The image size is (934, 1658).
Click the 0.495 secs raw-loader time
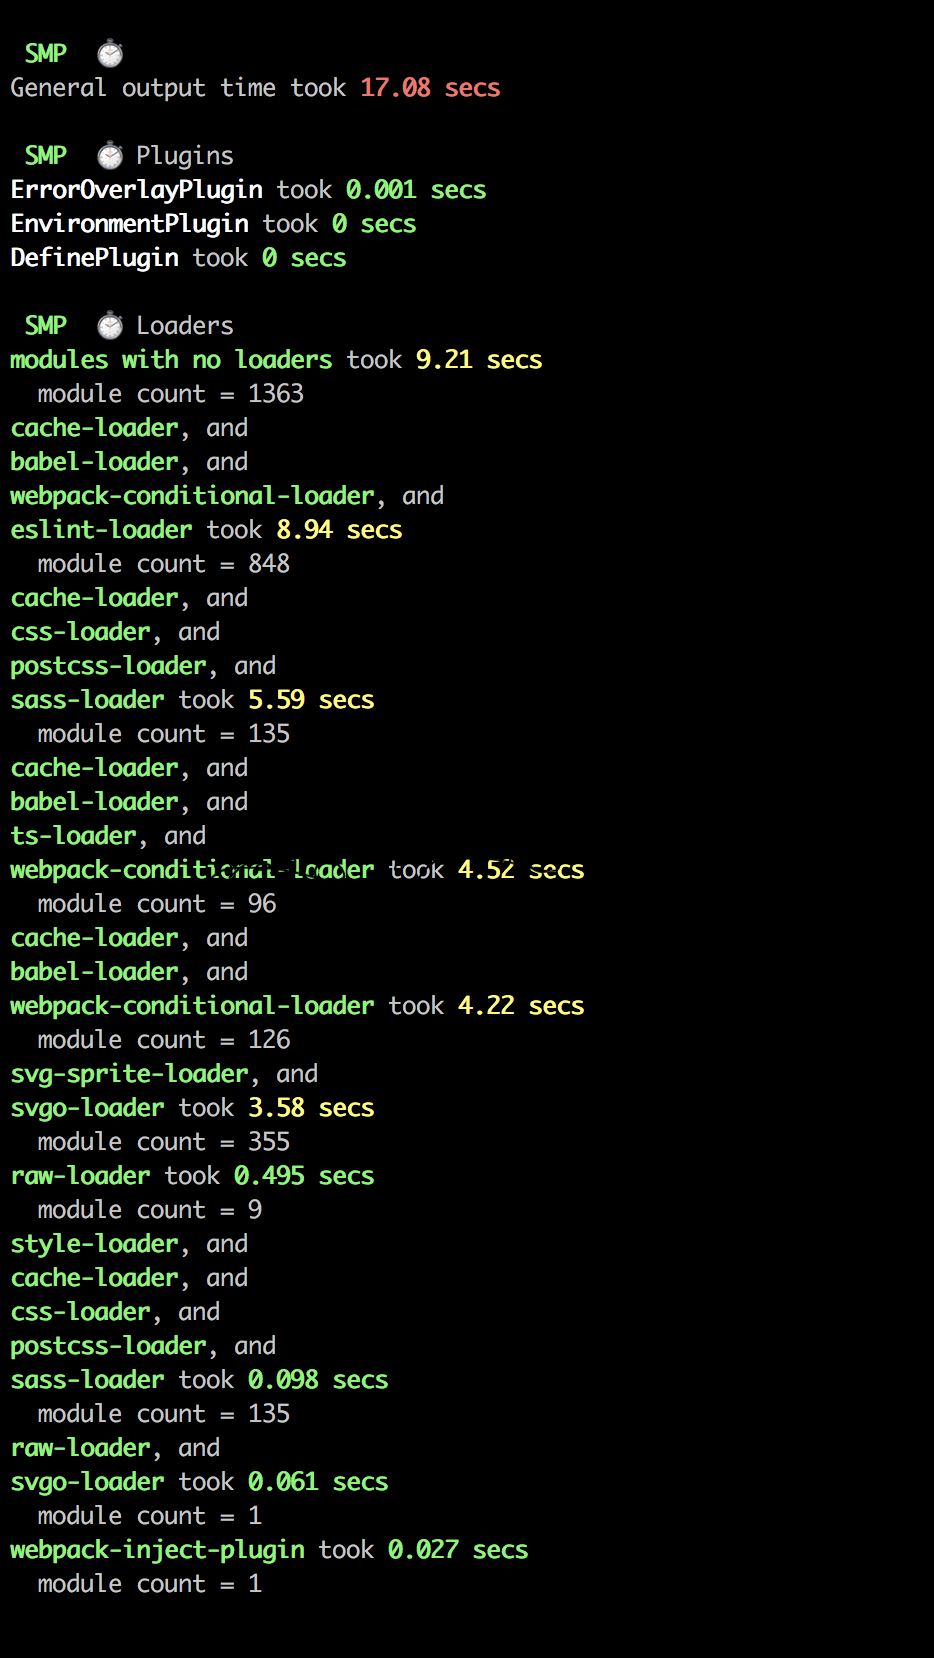tap(303, 1176)
